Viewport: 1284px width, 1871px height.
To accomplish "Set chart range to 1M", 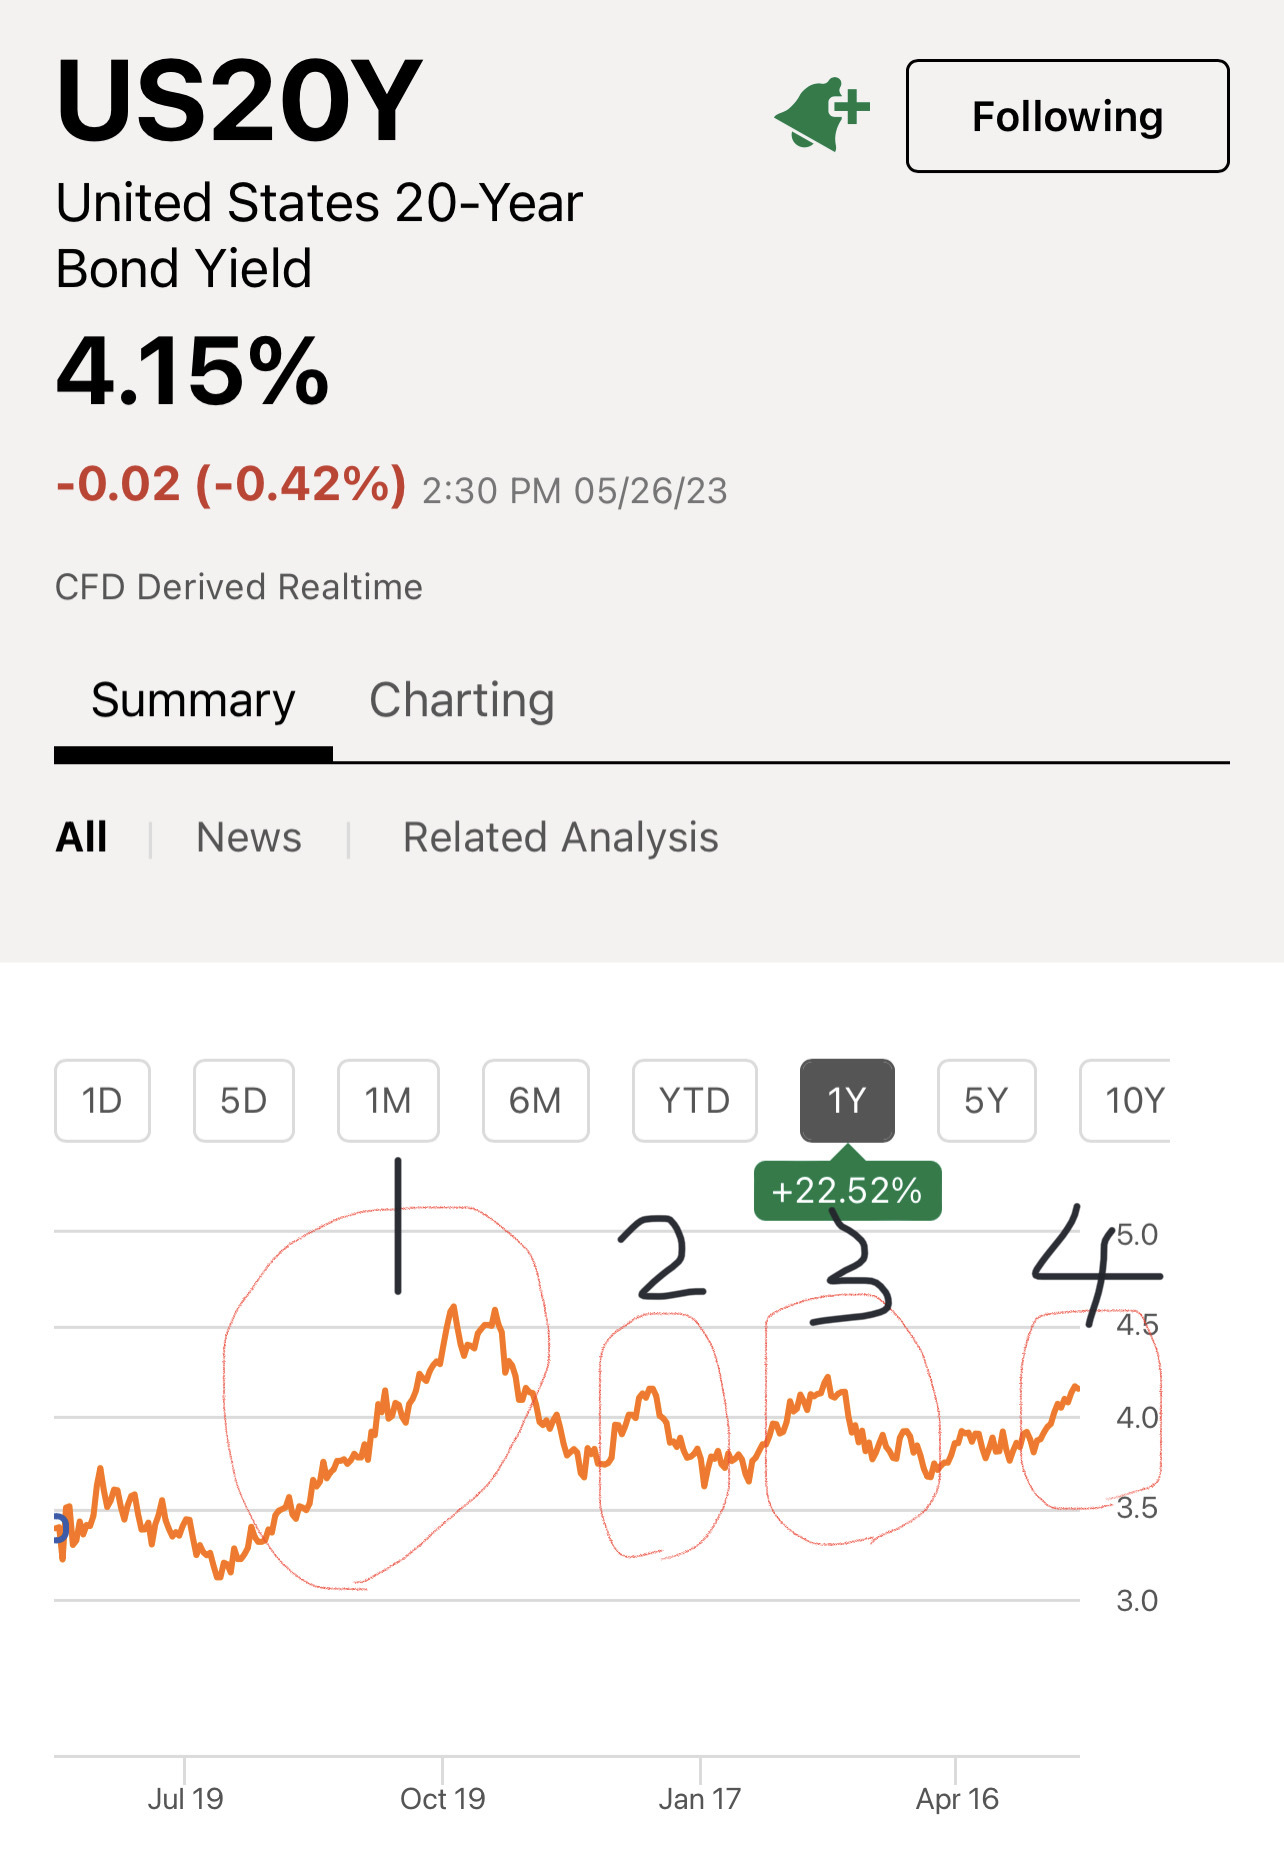I will tap(388, 1100).
